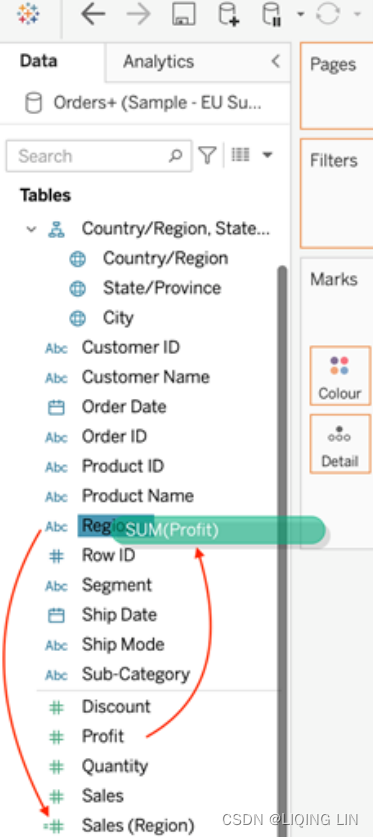
Task: Click the Tables section heading
Action: coord(45,195)
